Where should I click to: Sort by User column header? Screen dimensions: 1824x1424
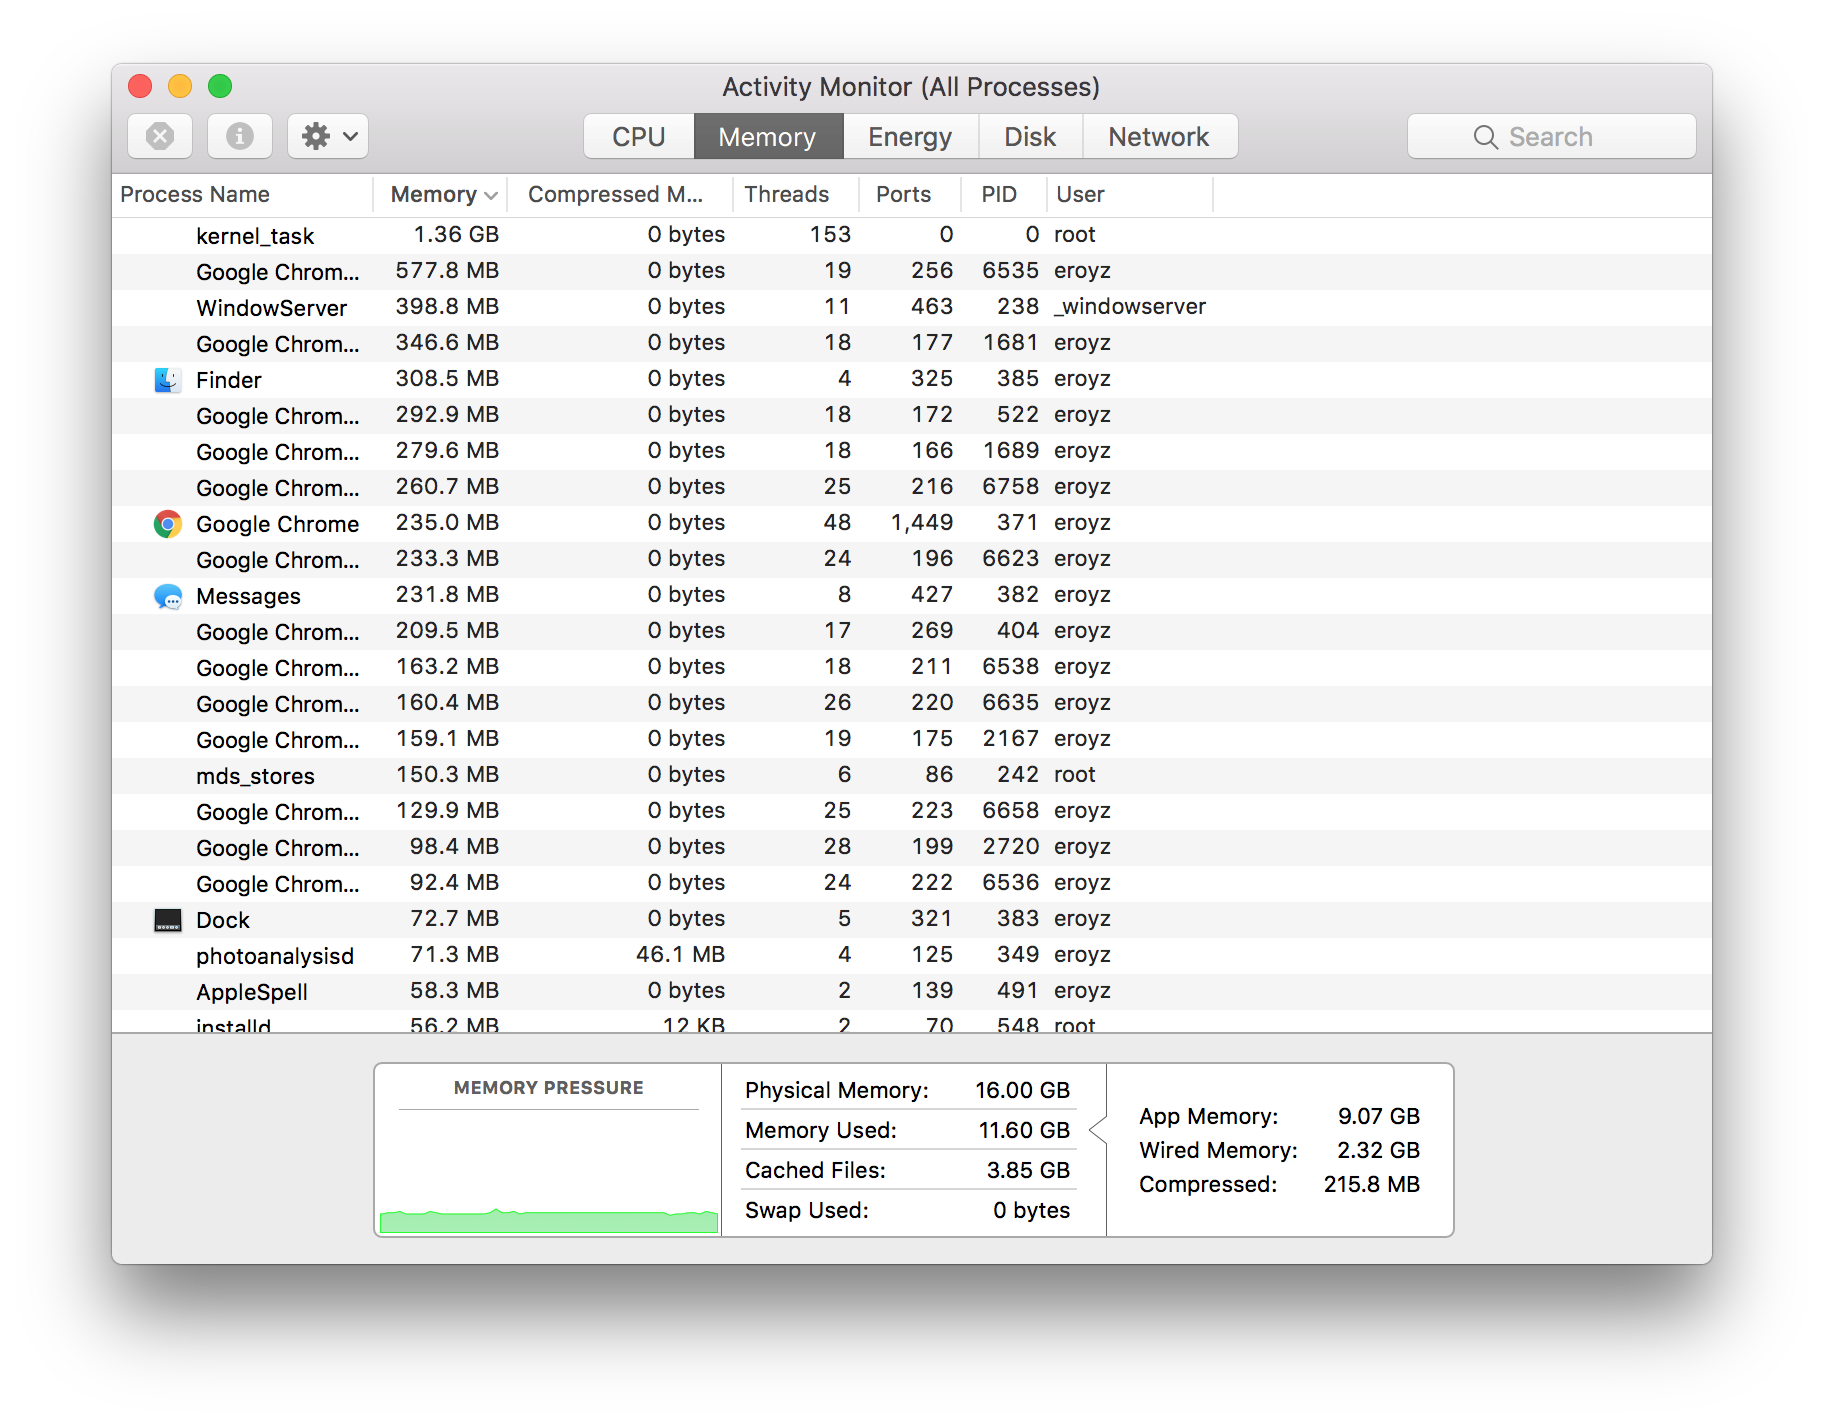[x=1130, y=194]
